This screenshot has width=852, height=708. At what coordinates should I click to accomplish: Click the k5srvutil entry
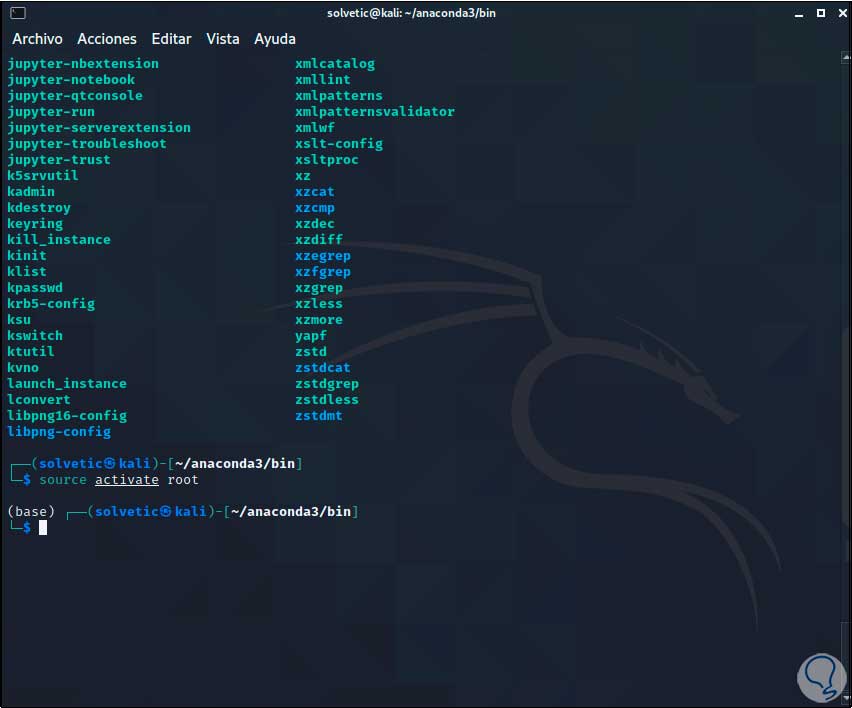(x=43, y=176)
